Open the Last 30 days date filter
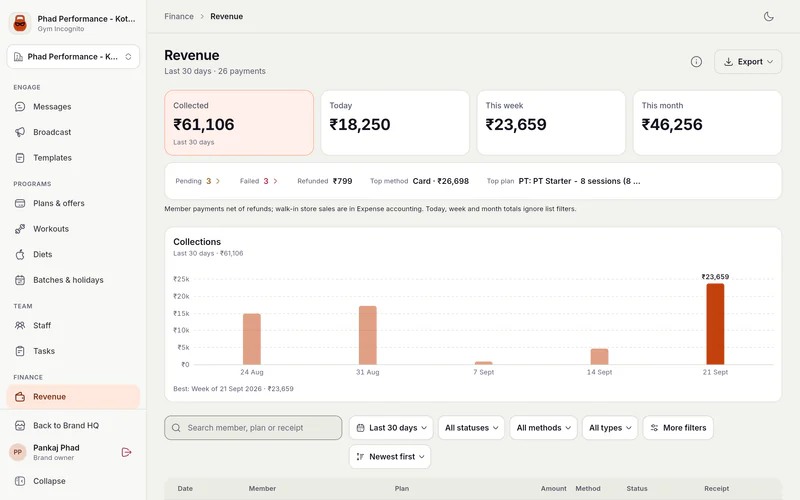 pyautogui.click(x=391, y=428)
